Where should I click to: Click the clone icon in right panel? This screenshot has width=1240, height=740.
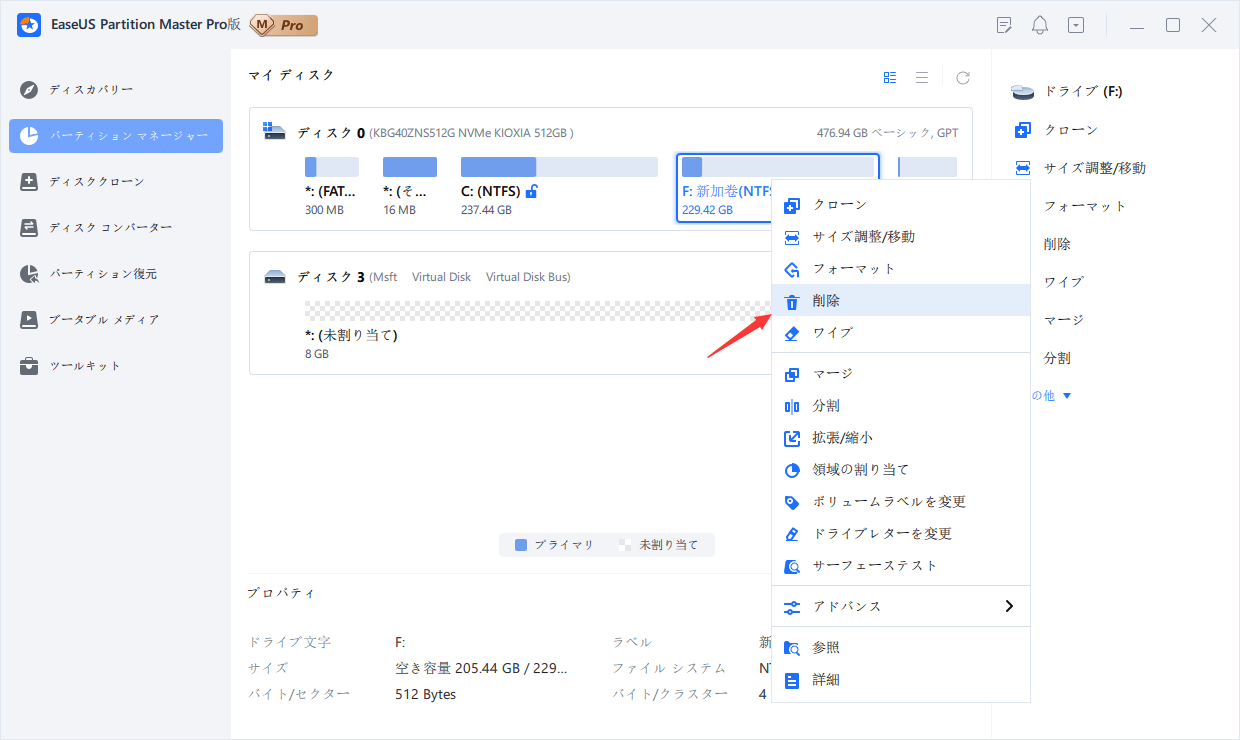click(1022, 130)
